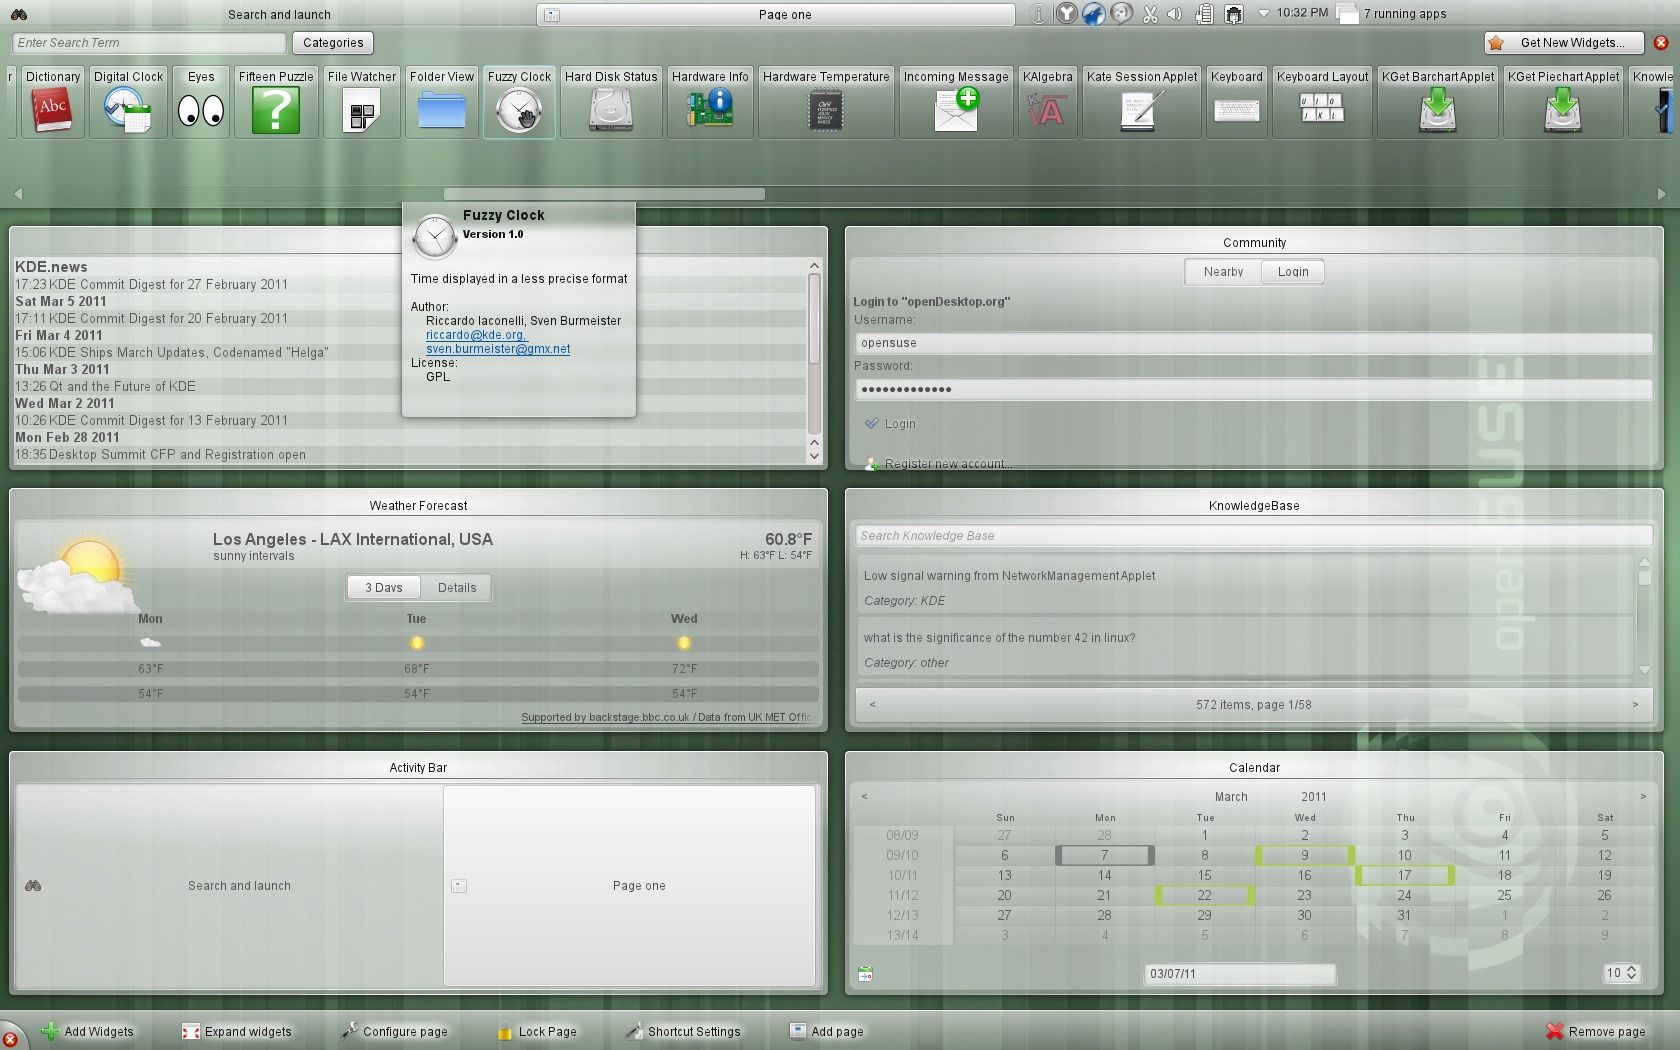The image size is (1680, 1050).
Task: Click the Hard Disk Status widget icon
Action: pos(610,109)
